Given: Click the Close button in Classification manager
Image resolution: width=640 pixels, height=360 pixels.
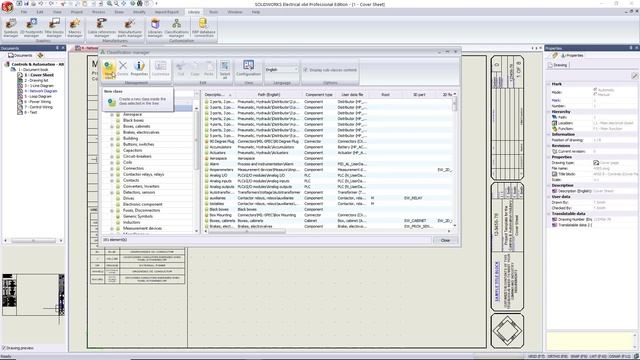Looking at the screenshot, I should [445, 240].
